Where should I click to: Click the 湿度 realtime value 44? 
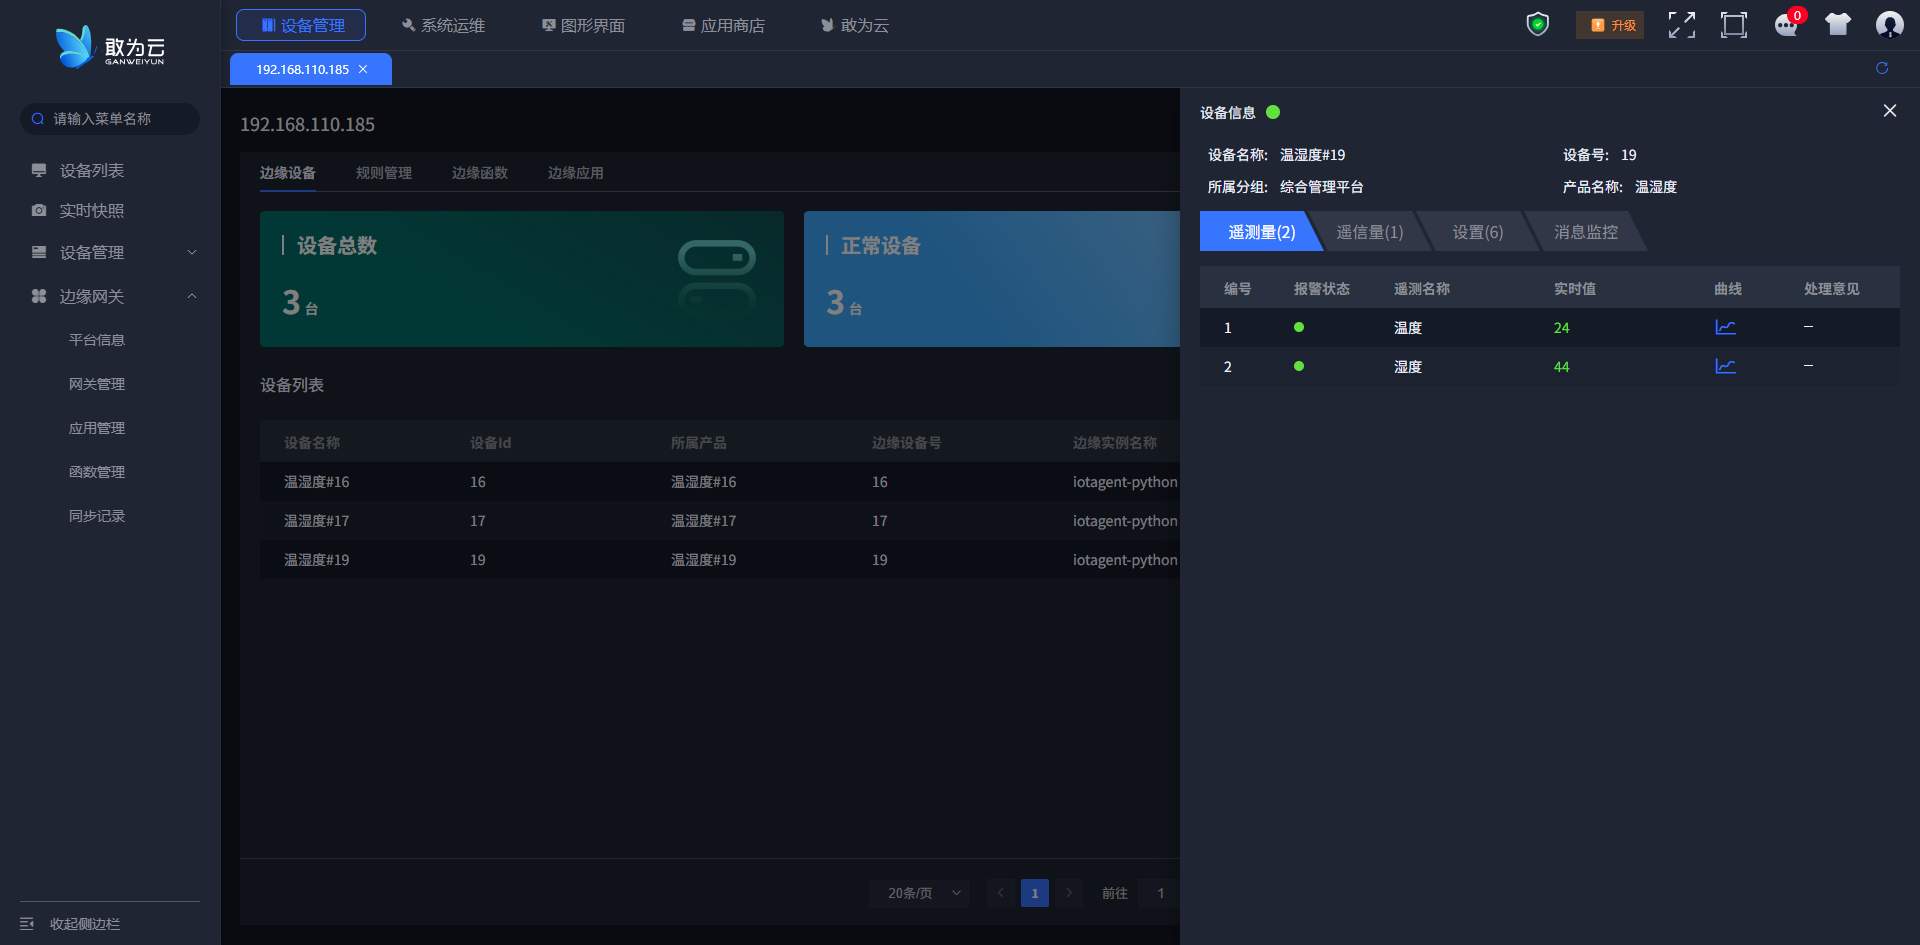(1561, 367)
